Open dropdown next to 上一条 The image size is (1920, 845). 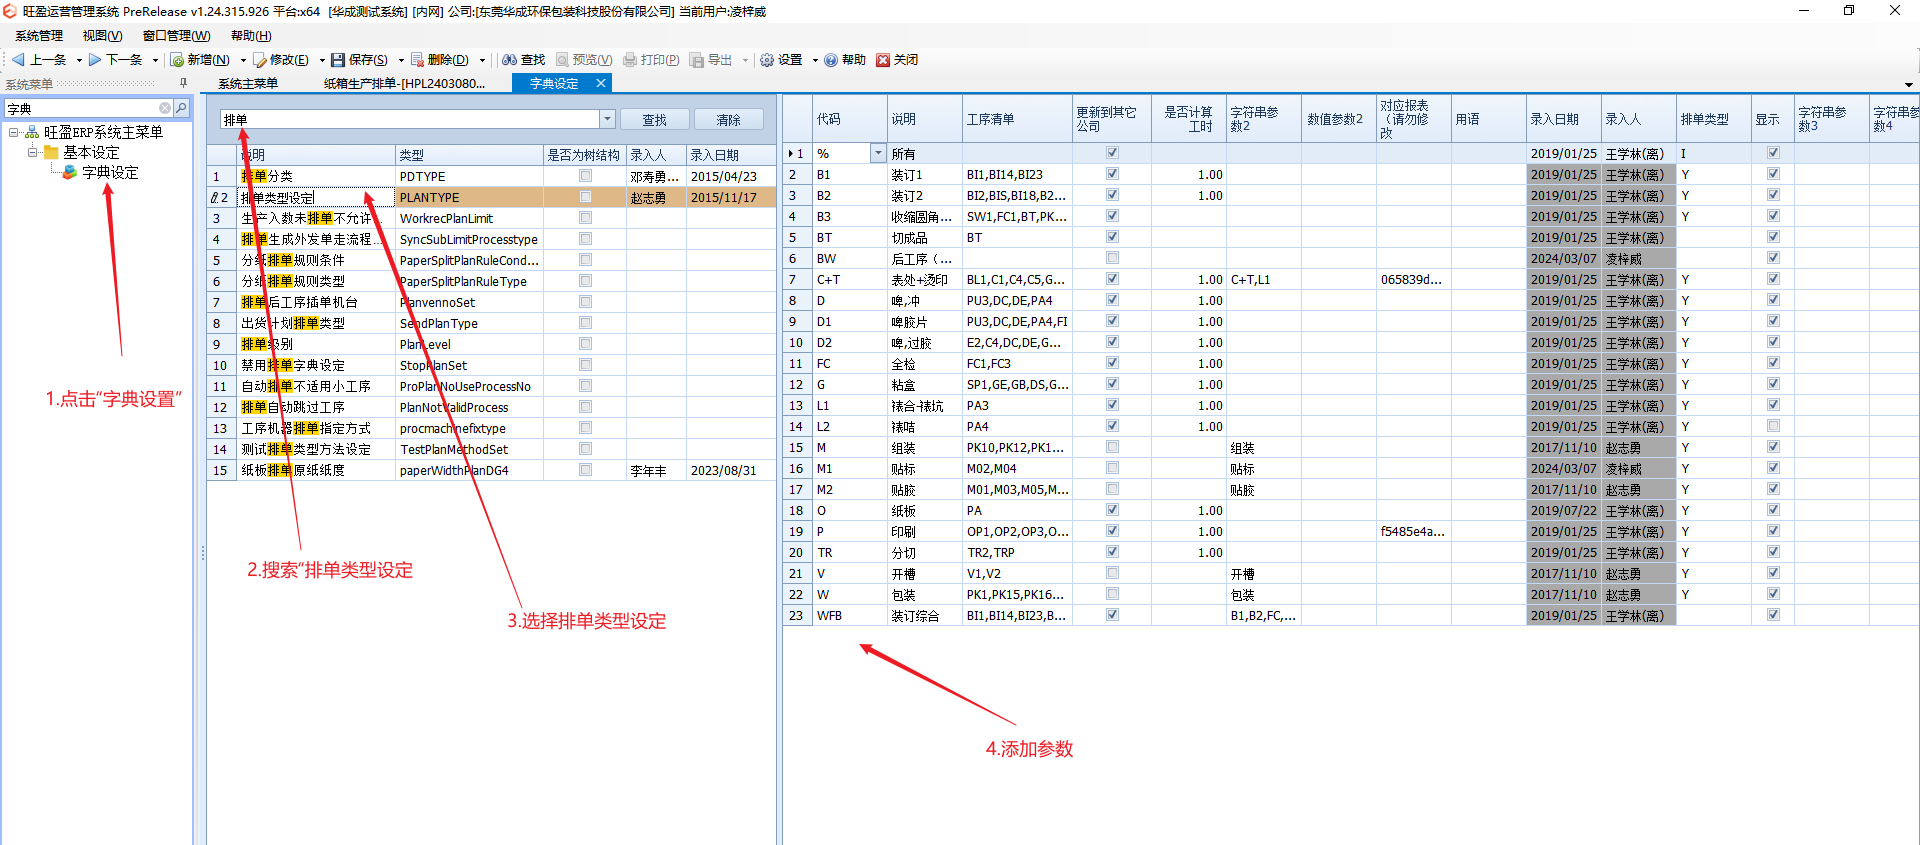79,60
